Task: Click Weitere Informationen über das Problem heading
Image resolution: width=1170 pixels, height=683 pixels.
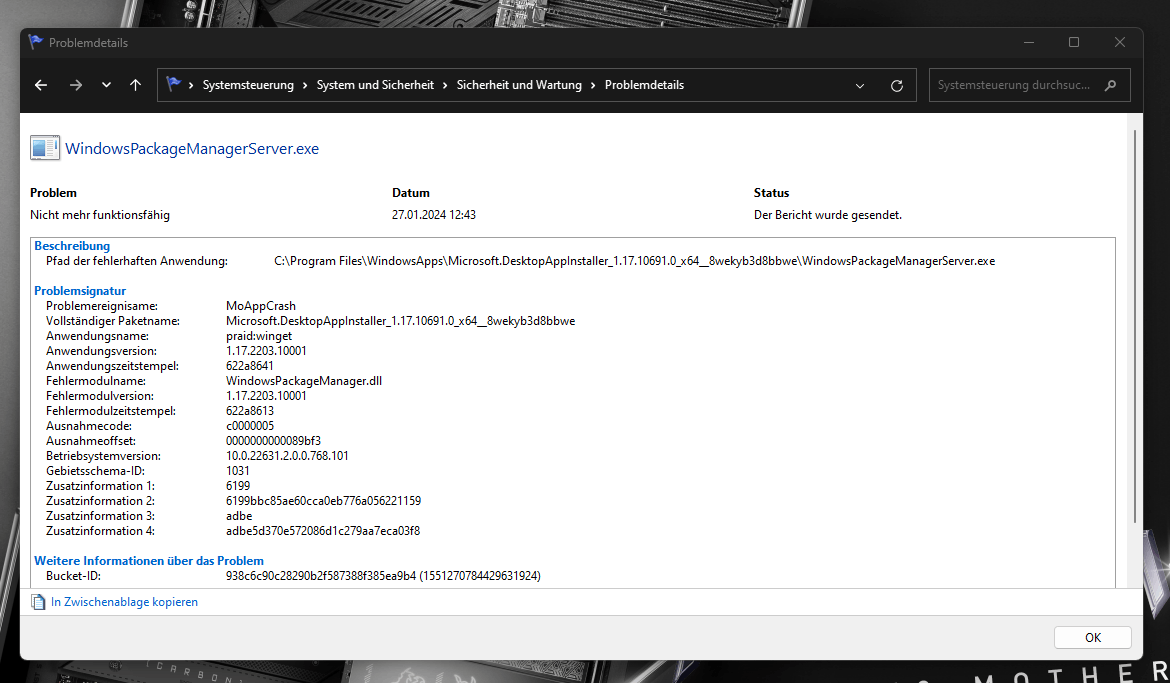Action: pos(148,561)
